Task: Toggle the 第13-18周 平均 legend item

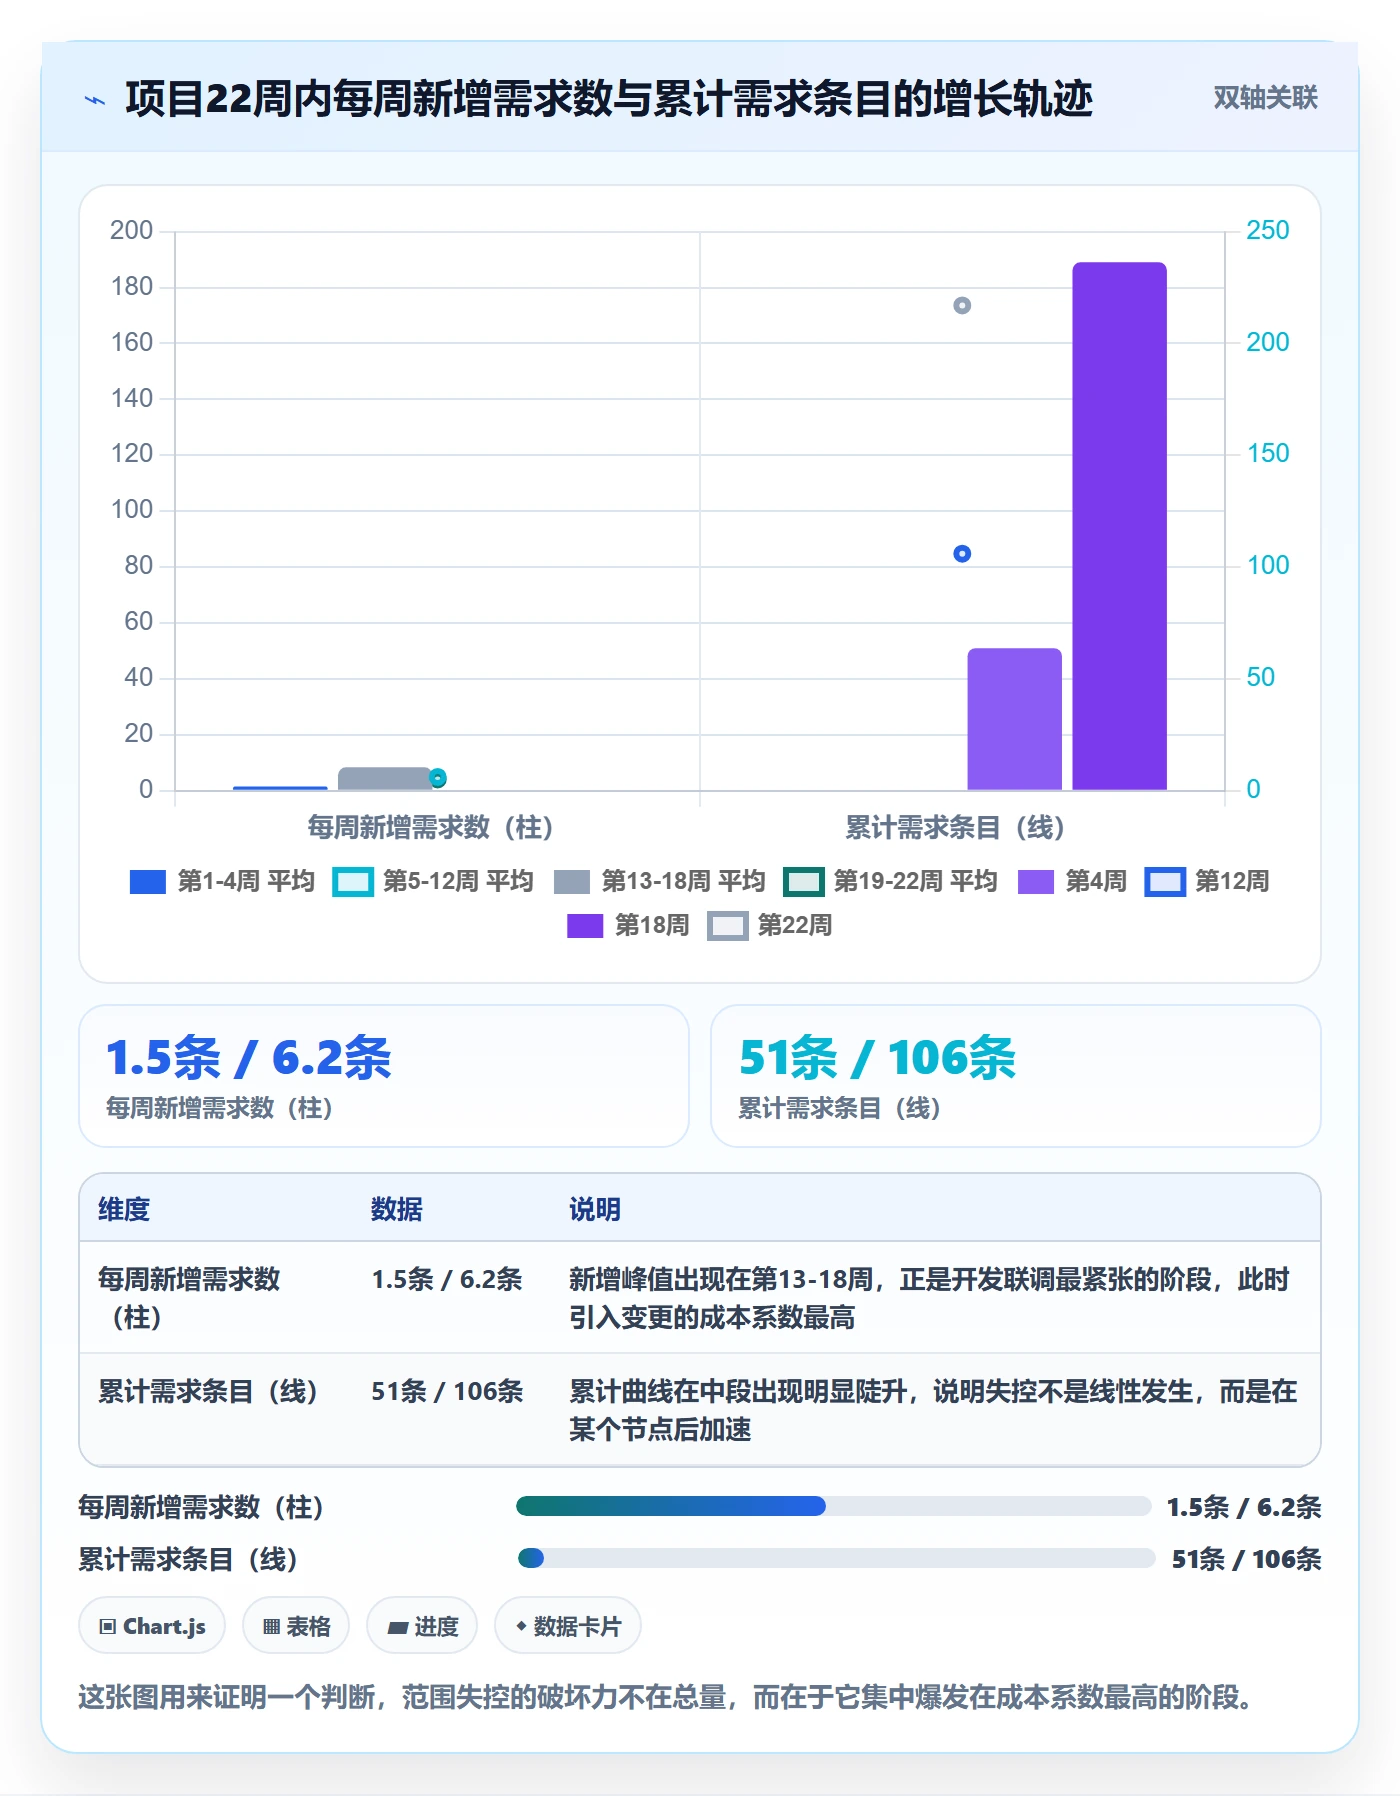Action: pyautogui.click(x=659, y=881)
